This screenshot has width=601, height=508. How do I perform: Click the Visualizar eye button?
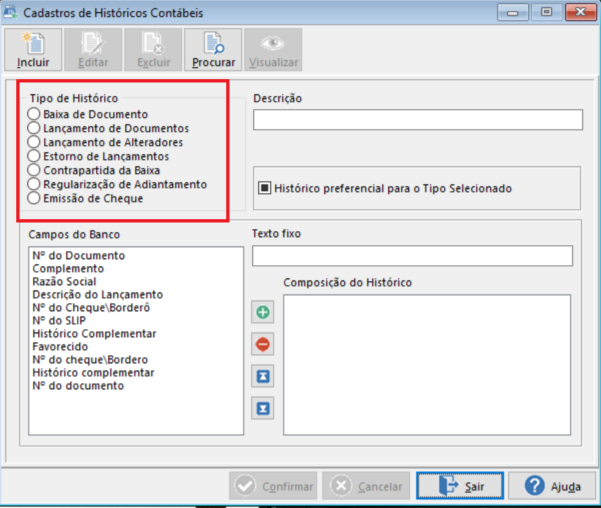[x=273, y=50]
